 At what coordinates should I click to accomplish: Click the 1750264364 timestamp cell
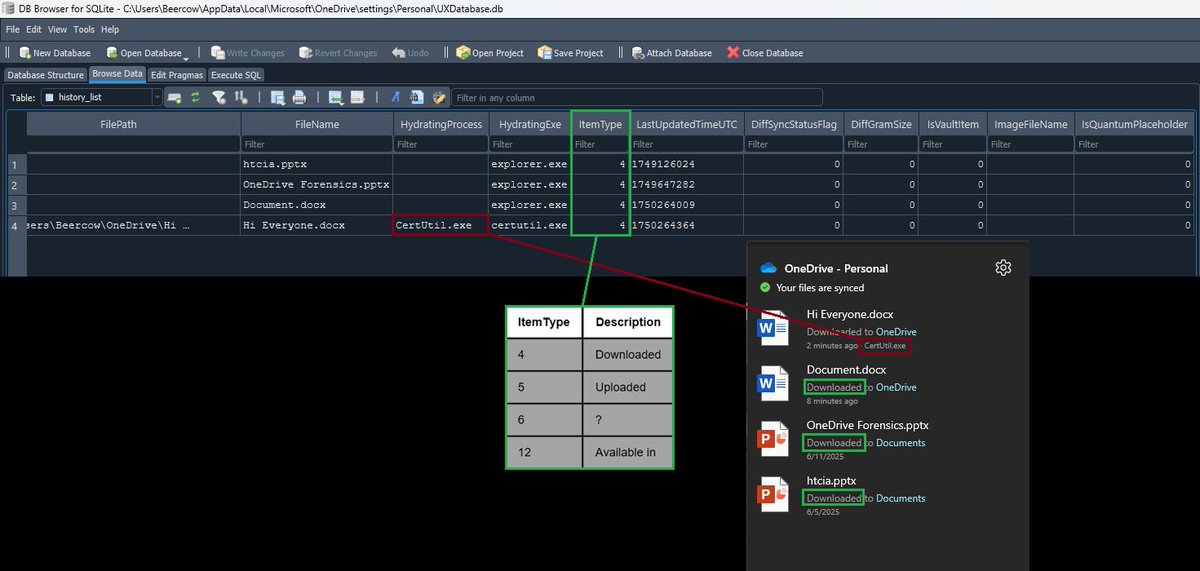coord(687,225)
